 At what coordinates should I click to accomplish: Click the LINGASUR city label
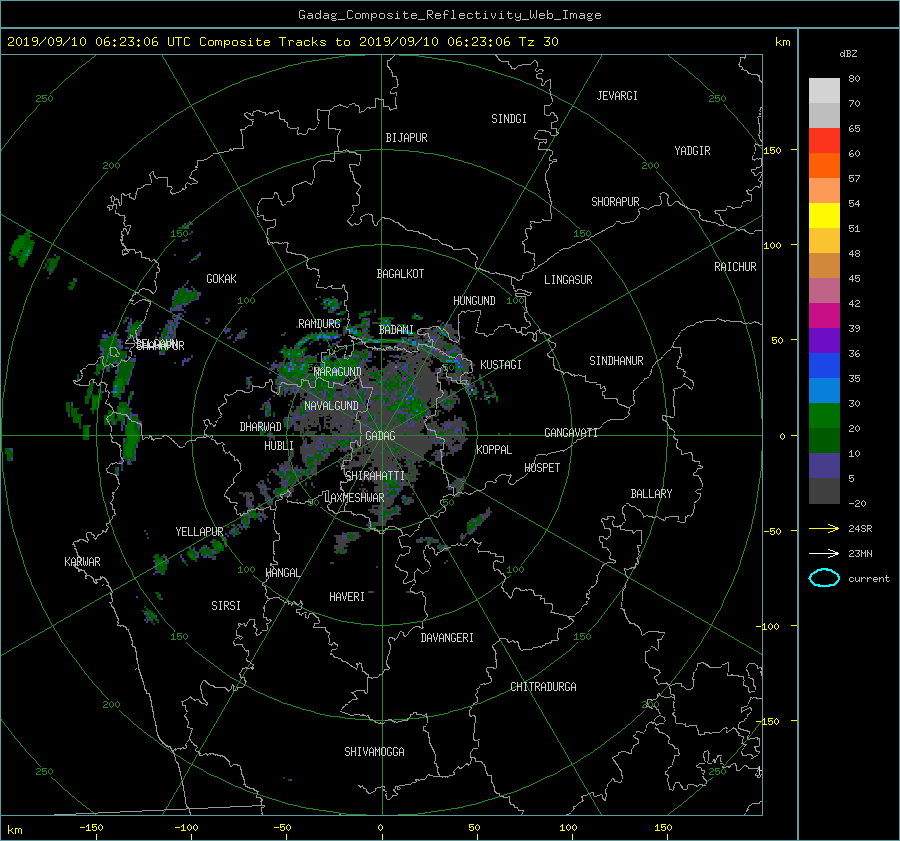[568, 280]
